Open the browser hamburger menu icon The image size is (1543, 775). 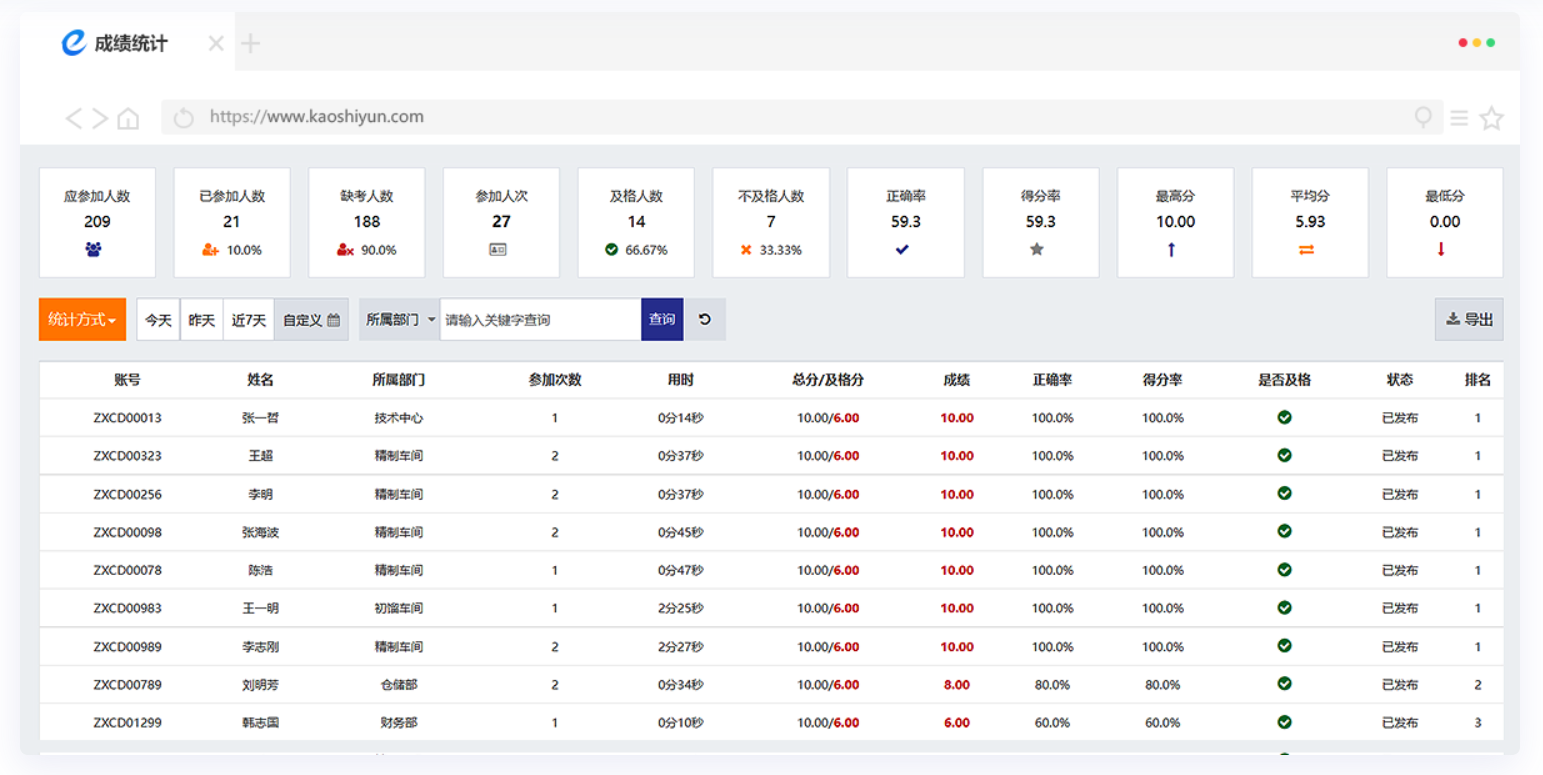click(x=1459, y=118)
